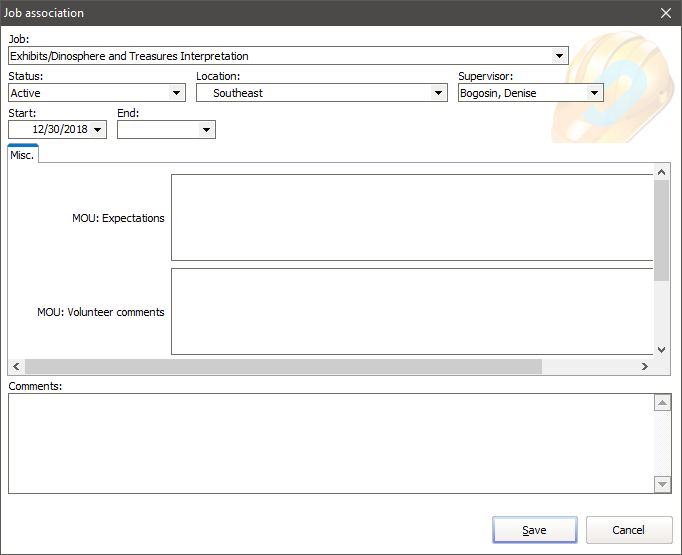Viewport: 682px width, 555px height.
Task: Click inside the MOU: Expectations text box
Action: click(x=410, y=217)
